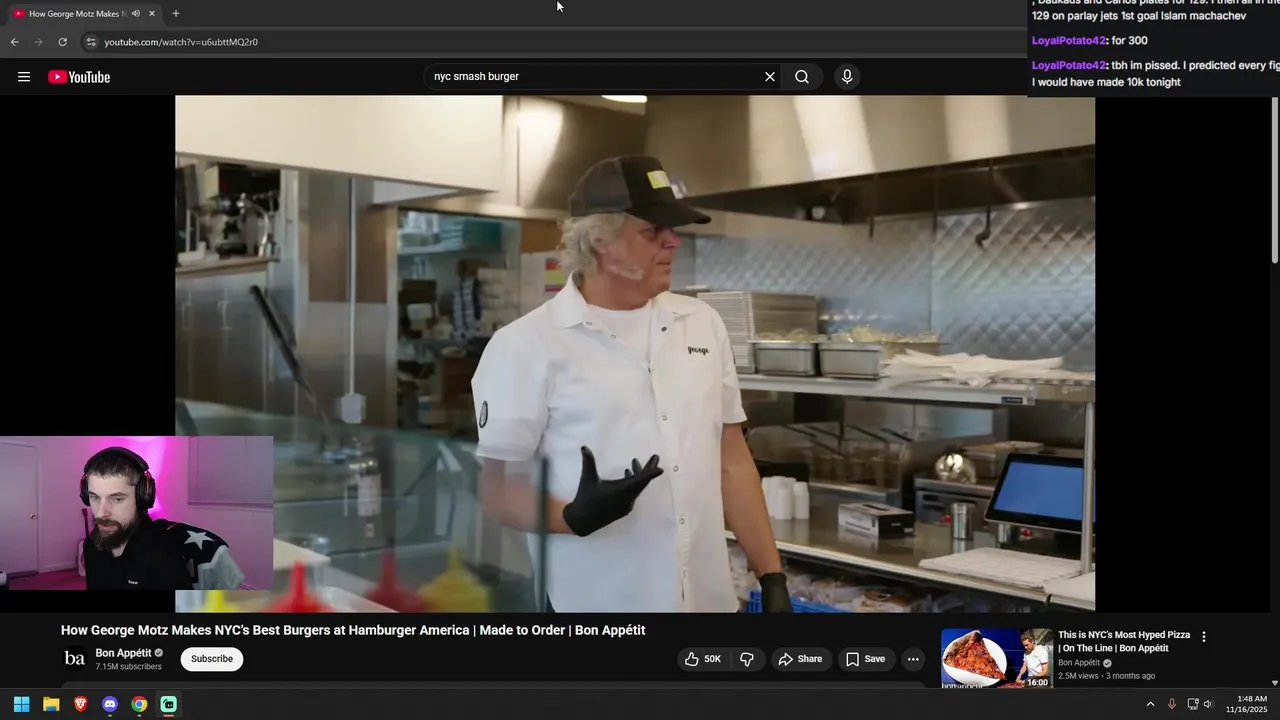
Task: Mute the tab via the speaker icon
Action: pos(136,13)
